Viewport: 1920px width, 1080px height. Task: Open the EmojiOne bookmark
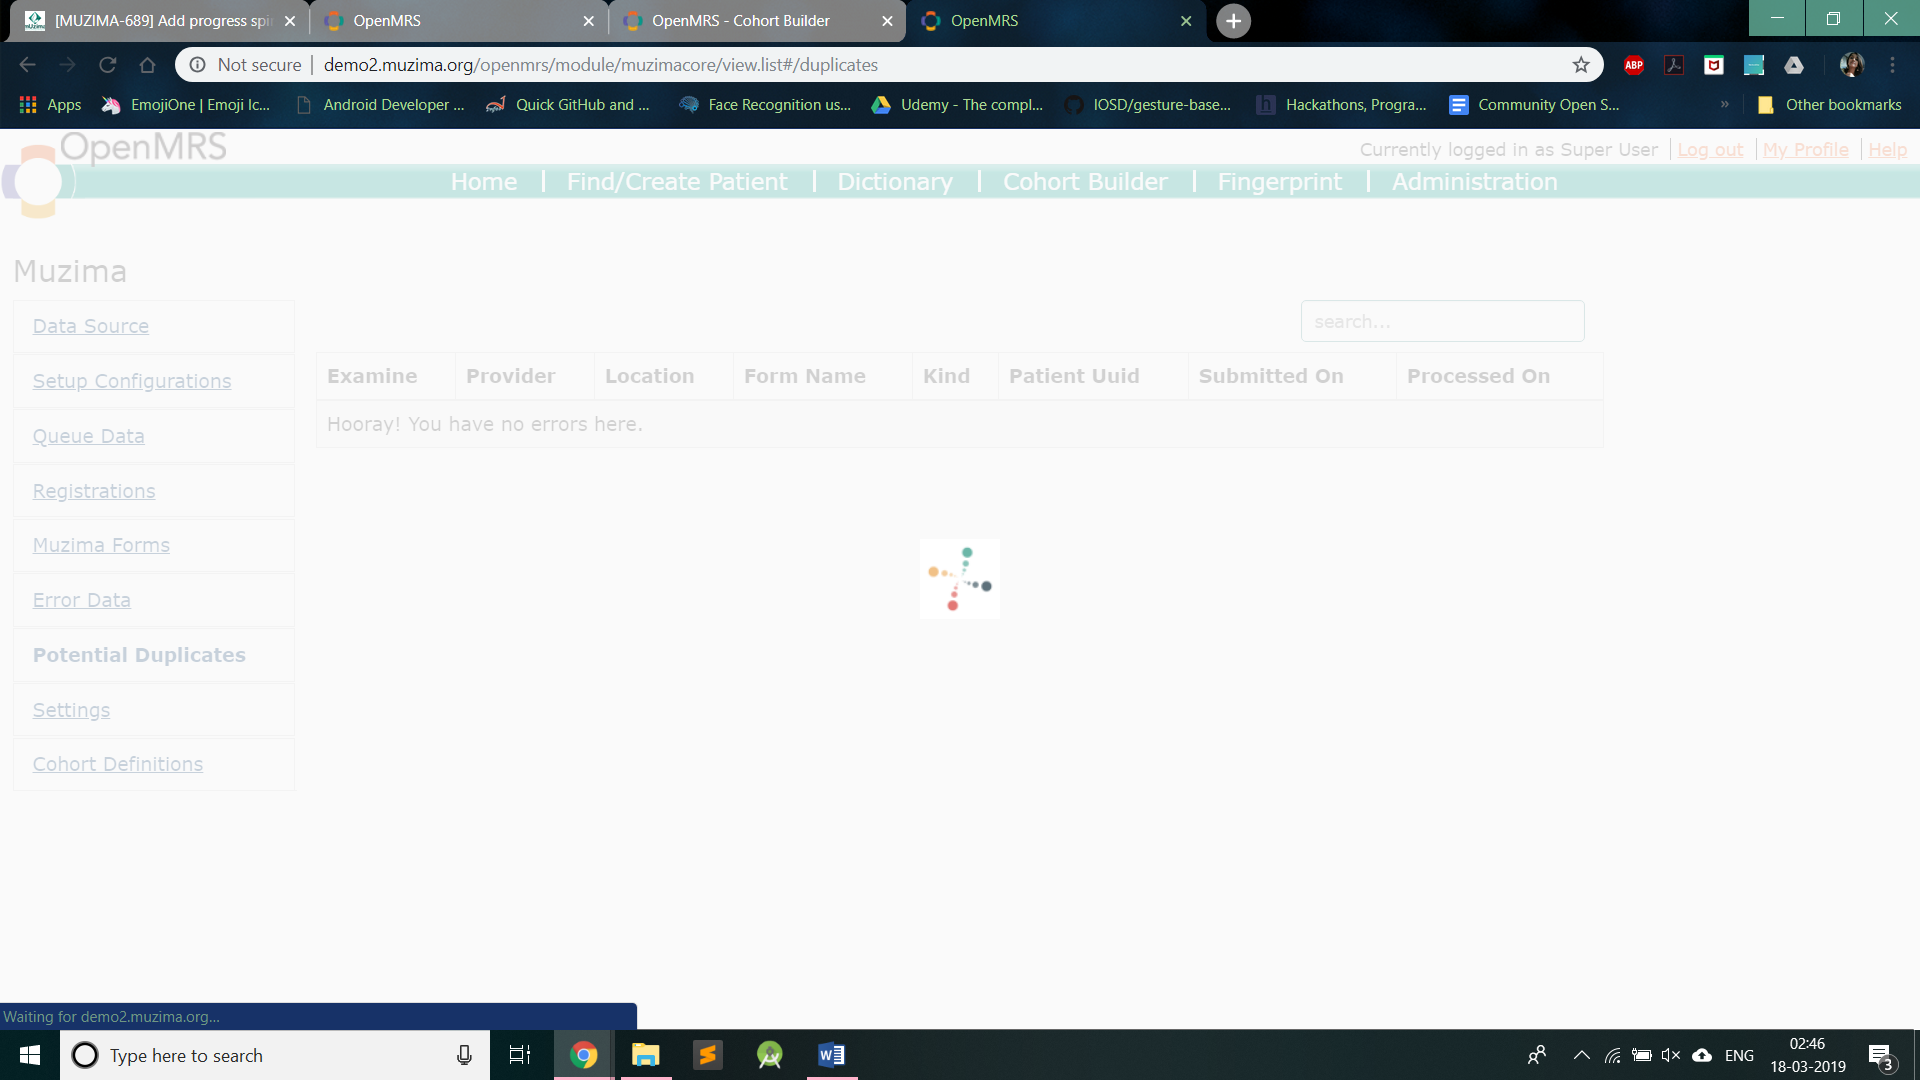(186, 105)
